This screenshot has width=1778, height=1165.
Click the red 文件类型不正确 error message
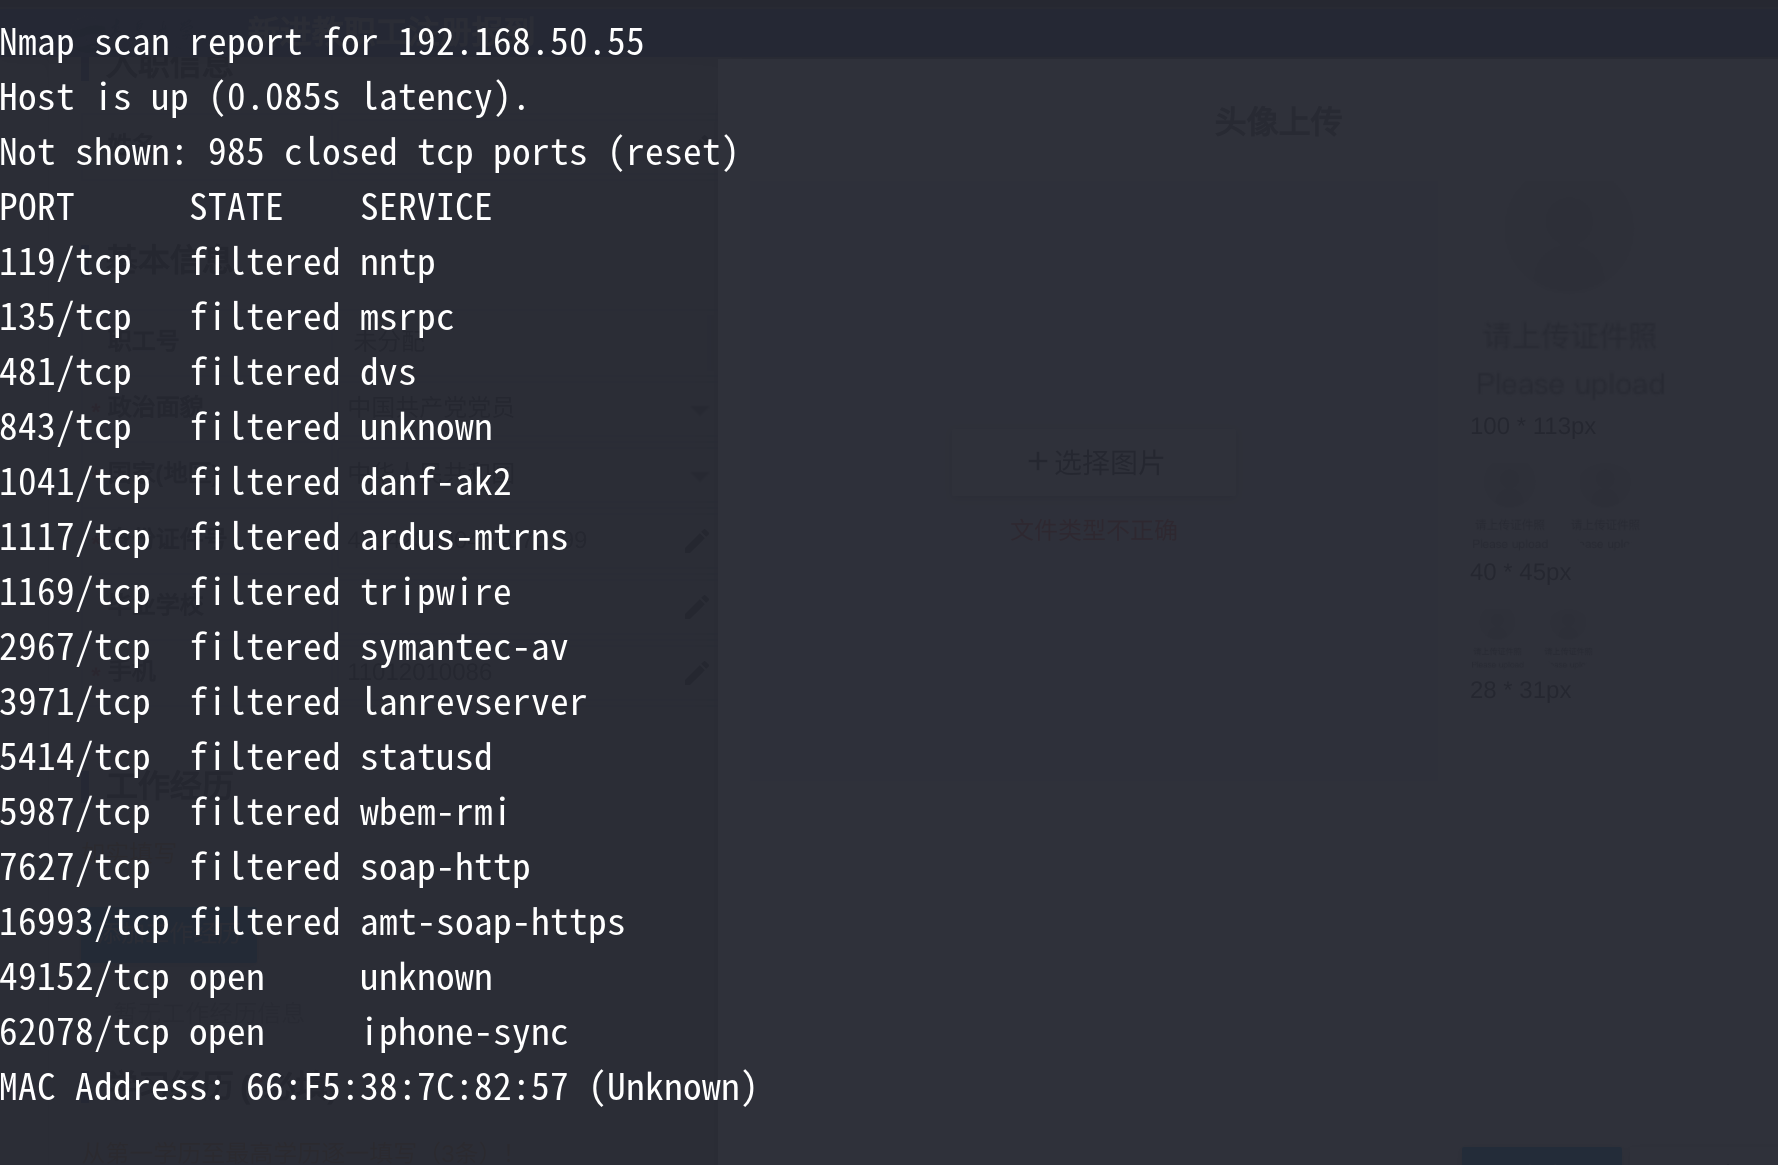pyautogui.click(x=1093, y=531)
